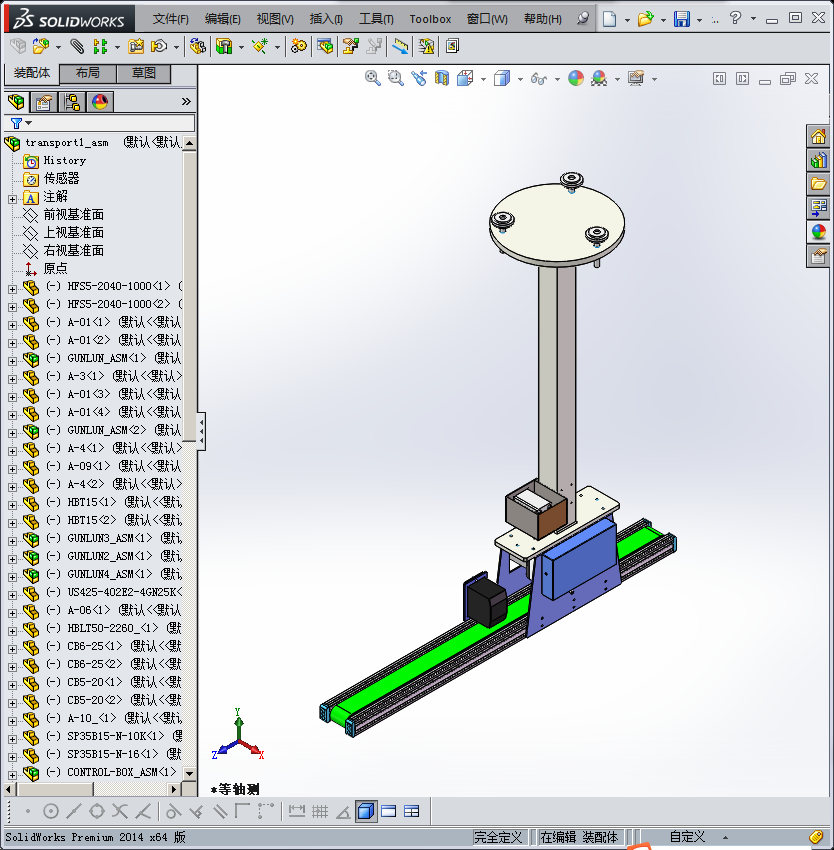Click the New document icon
The image size is (834, 850).
610,19
